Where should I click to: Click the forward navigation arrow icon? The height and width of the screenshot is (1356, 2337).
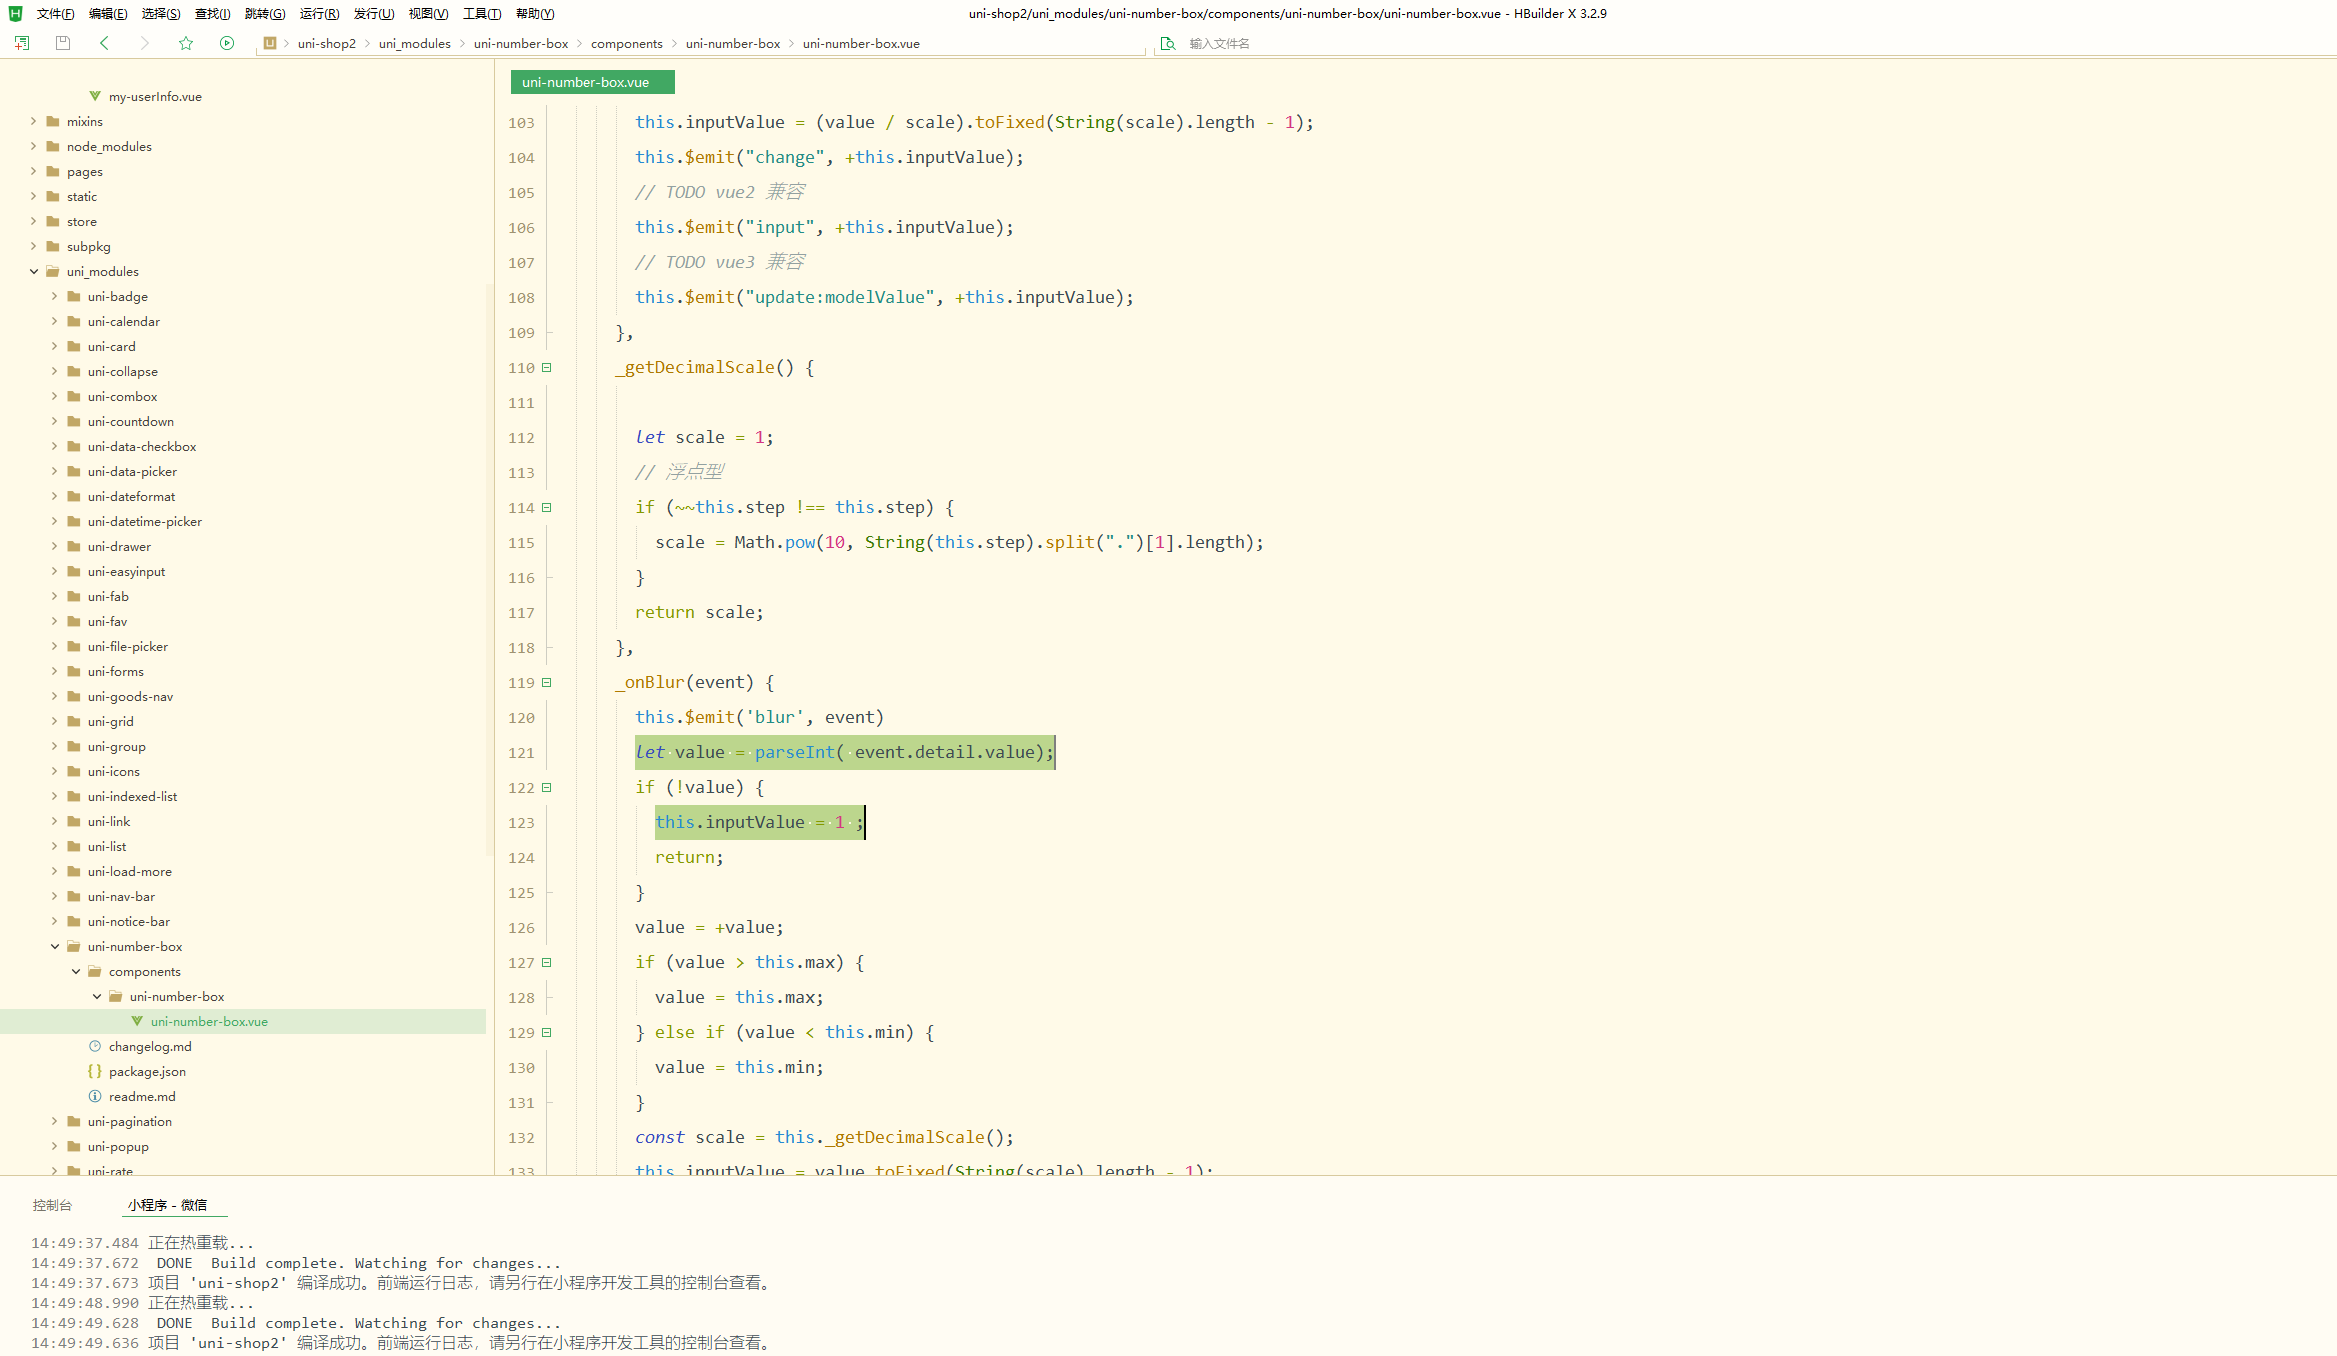[x=145, y=43]
